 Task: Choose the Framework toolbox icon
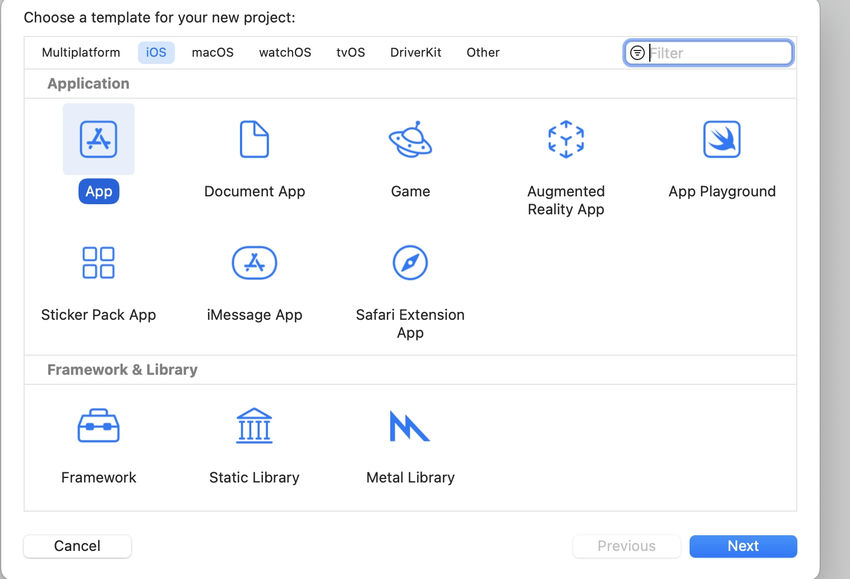coord(98,426)
